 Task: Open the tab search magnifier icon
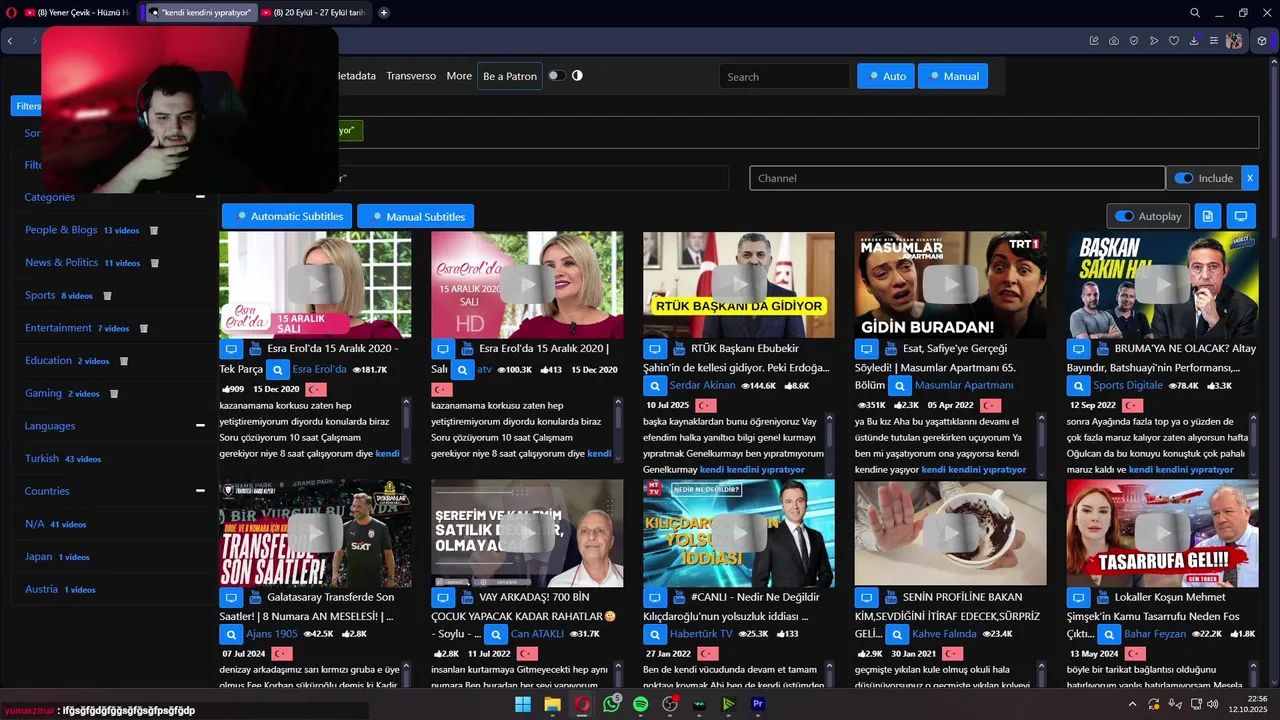pos(1195,13)
